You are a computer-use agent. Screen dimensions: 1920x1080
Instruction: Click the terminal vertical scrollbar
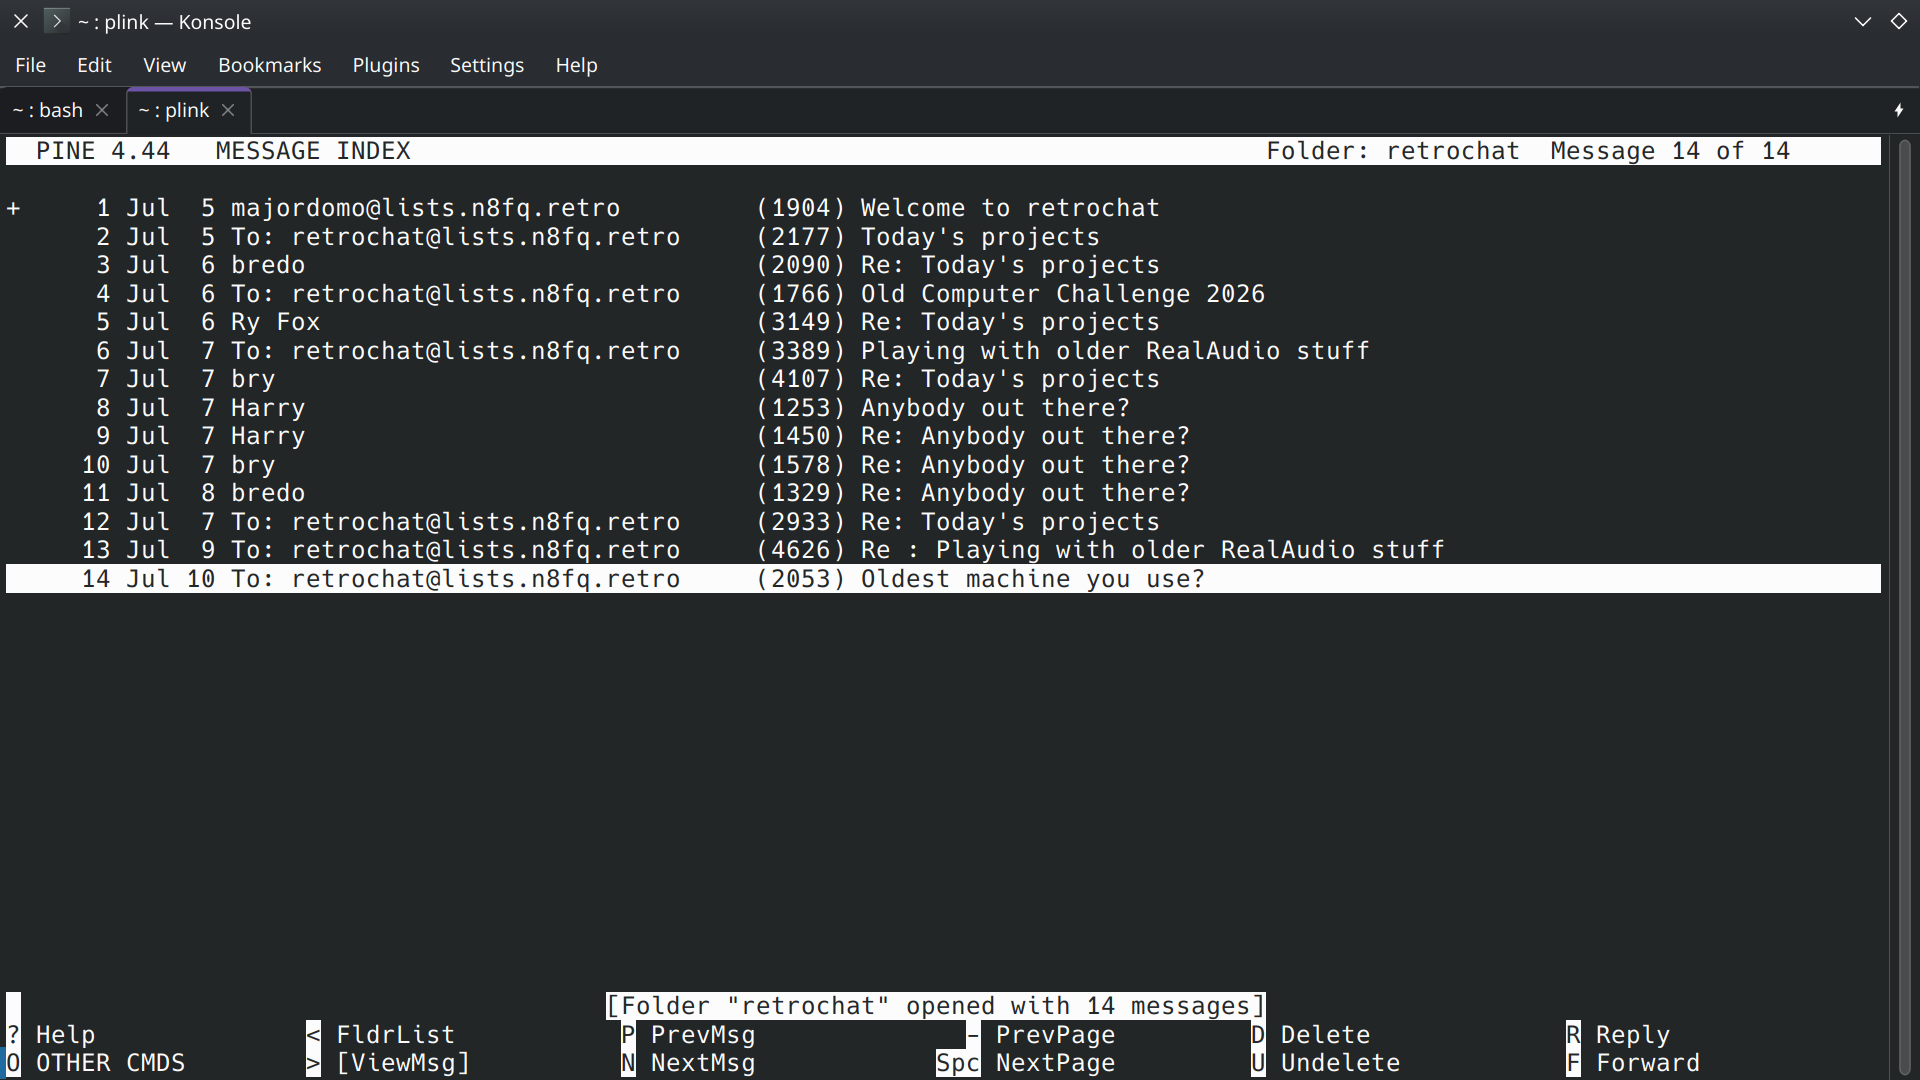[x=1904, y=605]
